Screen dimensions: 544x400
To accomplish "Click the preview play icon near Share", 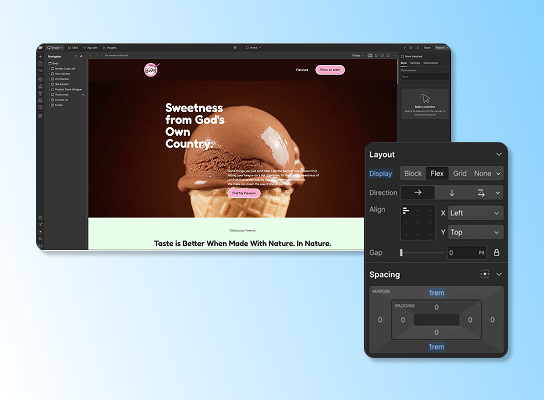I will point(418,48).
